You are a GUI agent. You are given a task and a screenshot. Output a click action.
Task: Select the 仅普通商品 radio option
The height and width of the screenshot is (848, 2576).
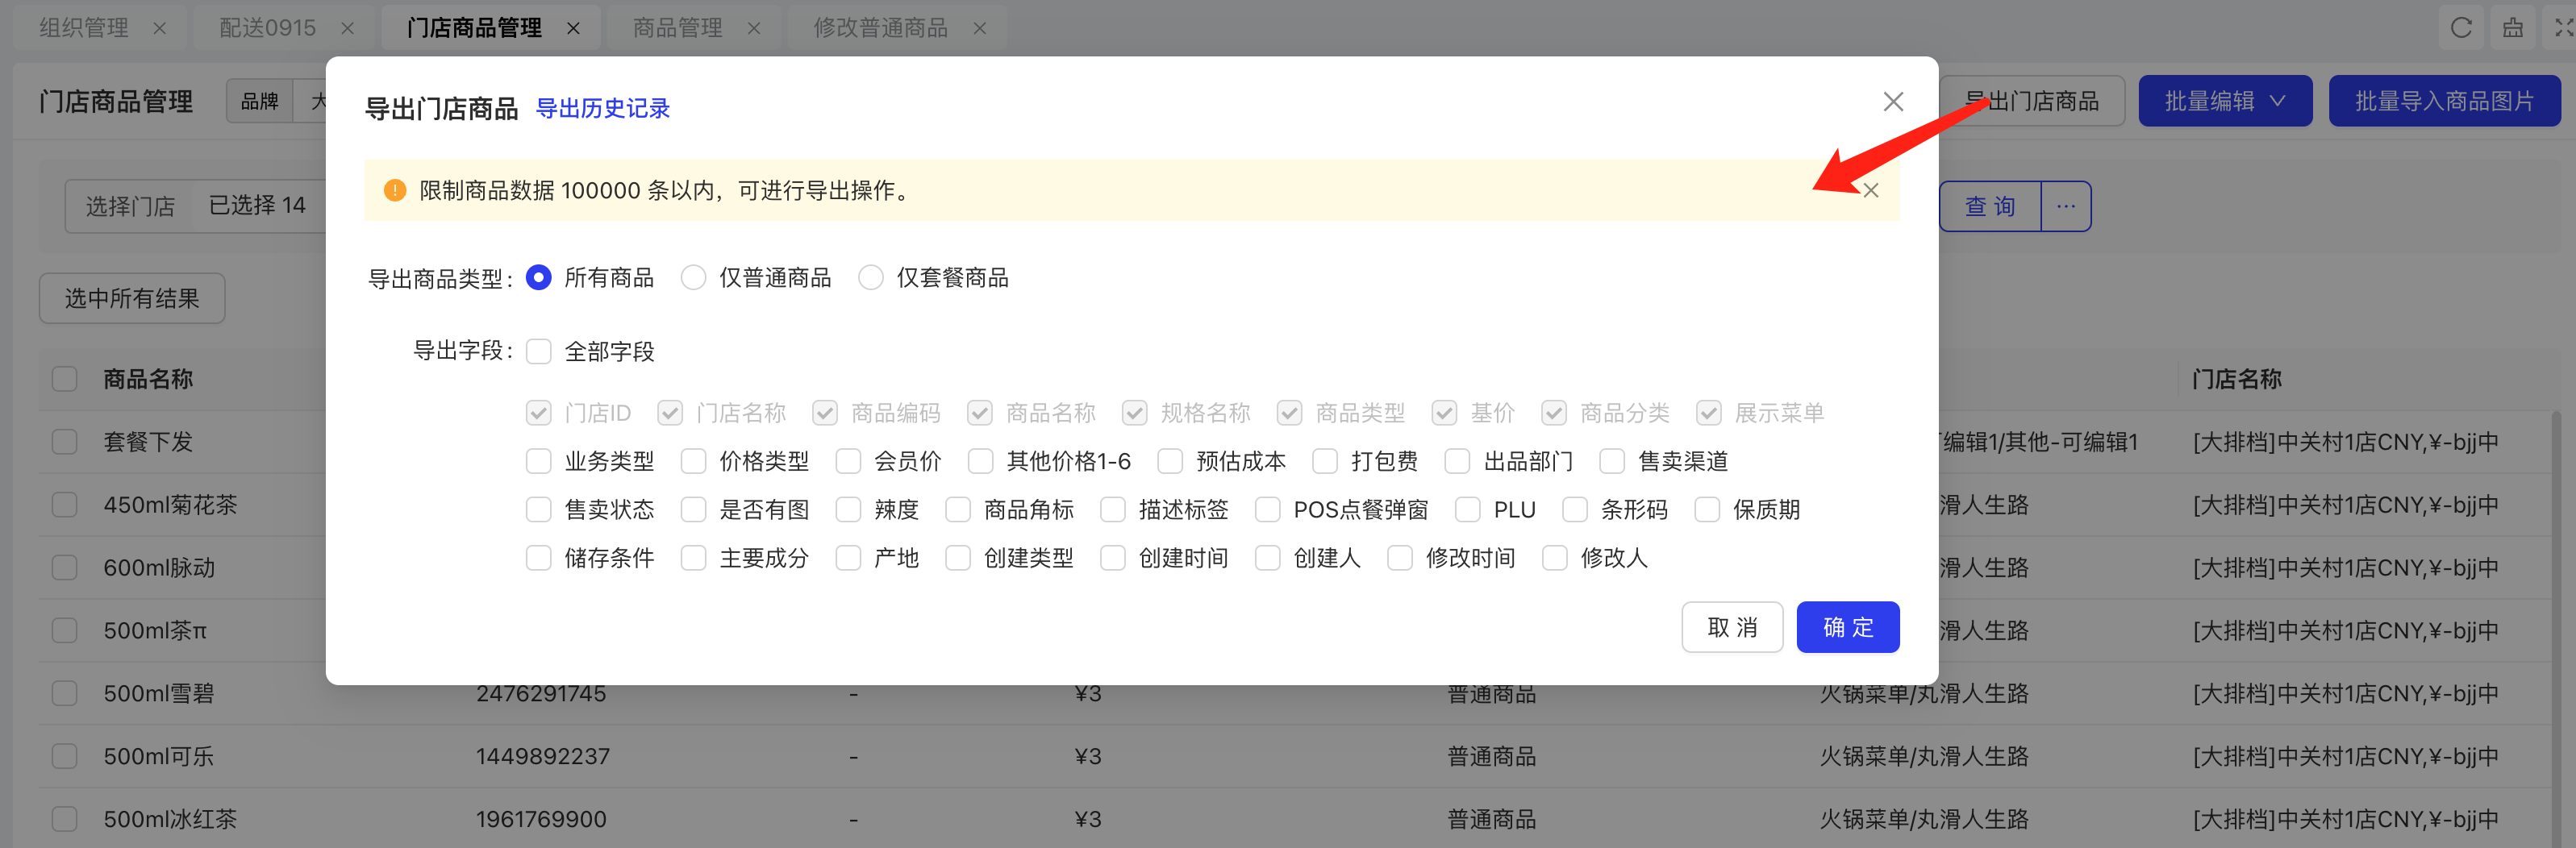tap(693, 278)
